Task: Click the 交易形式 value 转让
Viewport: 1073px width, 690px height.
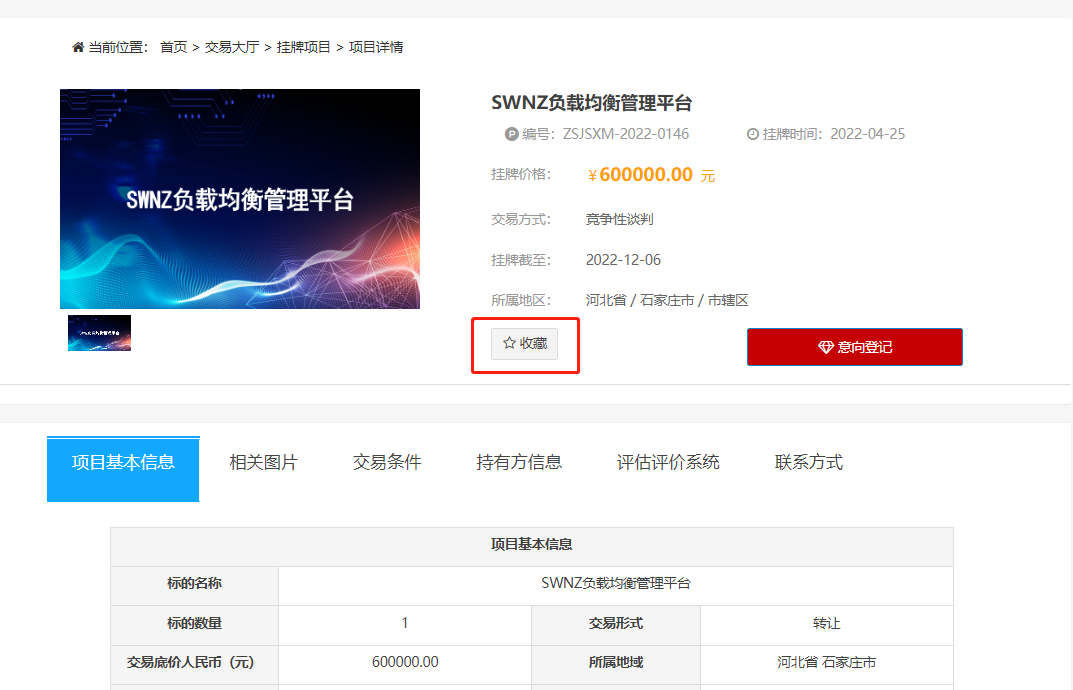Action: 827,625
